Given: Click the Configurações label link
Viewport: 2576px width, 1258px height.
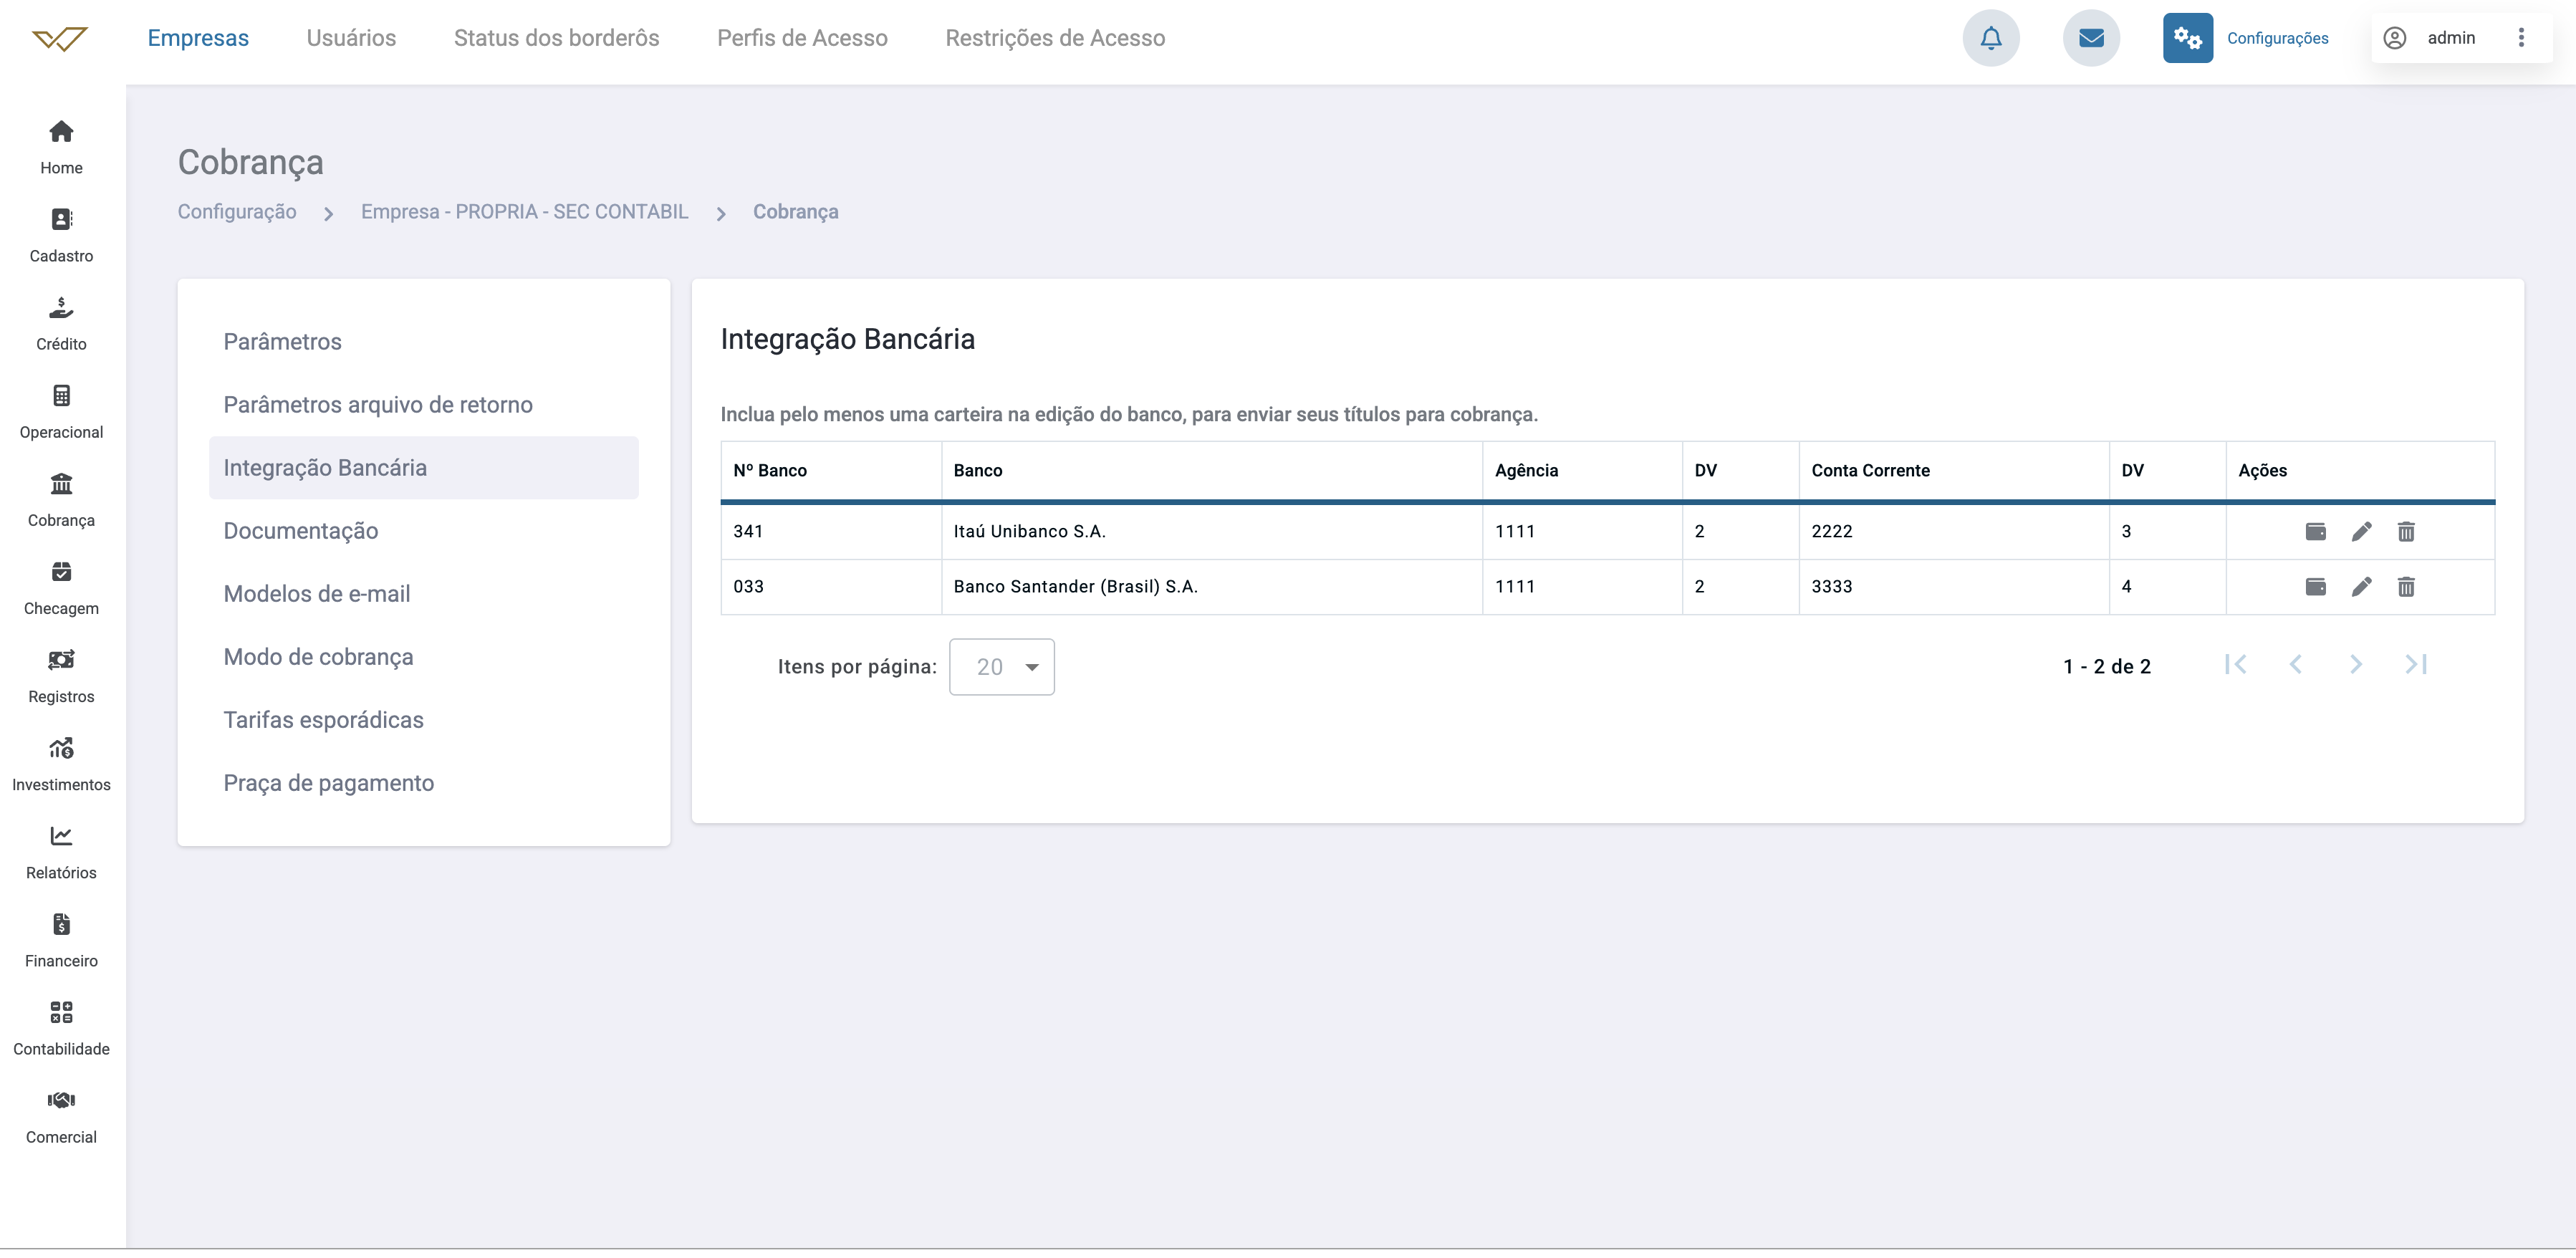Looking at the screenshot, I should [2277, 38].
